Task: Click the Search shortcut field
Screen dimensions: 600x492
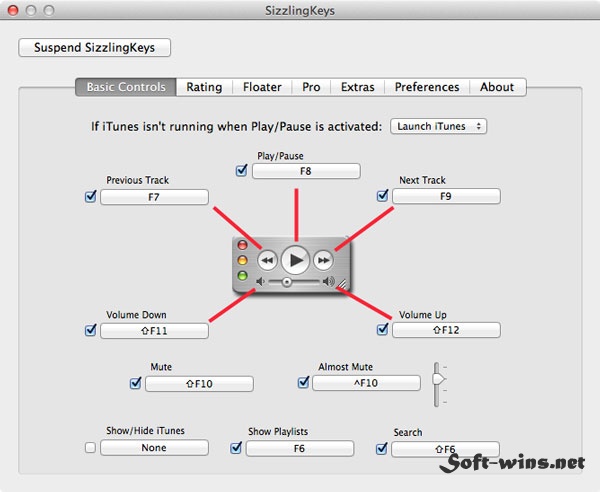Action: click(x=445, y=449)
